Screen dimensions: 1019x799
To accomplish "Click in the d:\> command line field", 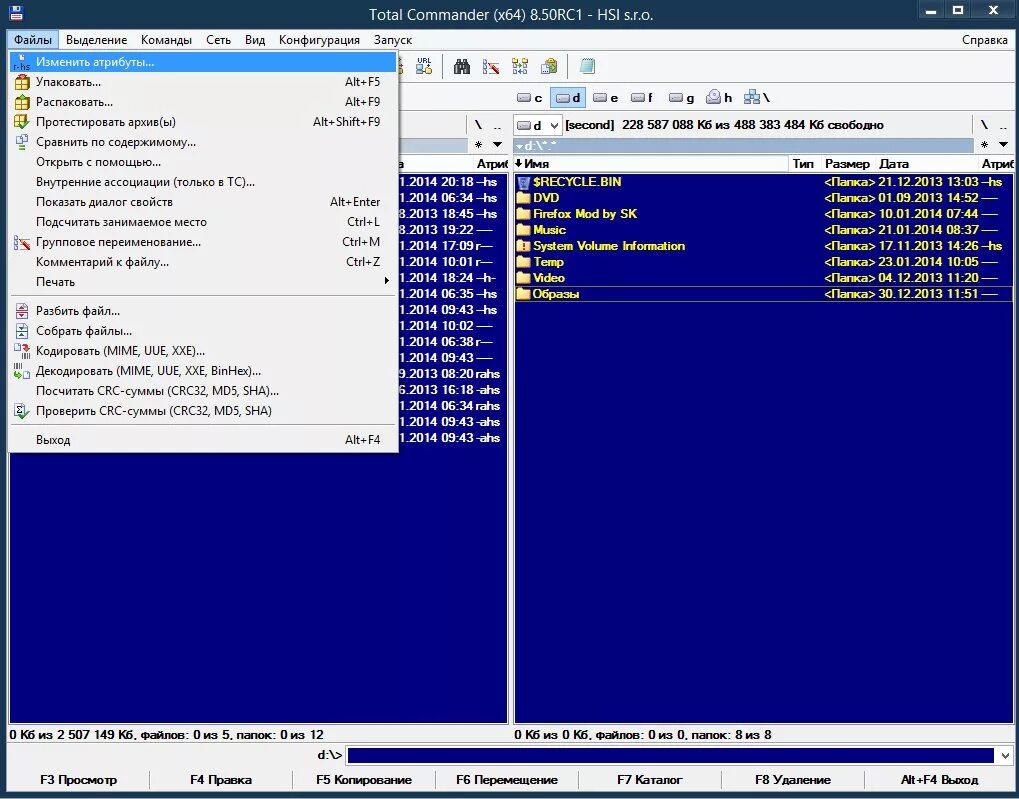I will 670,755.
